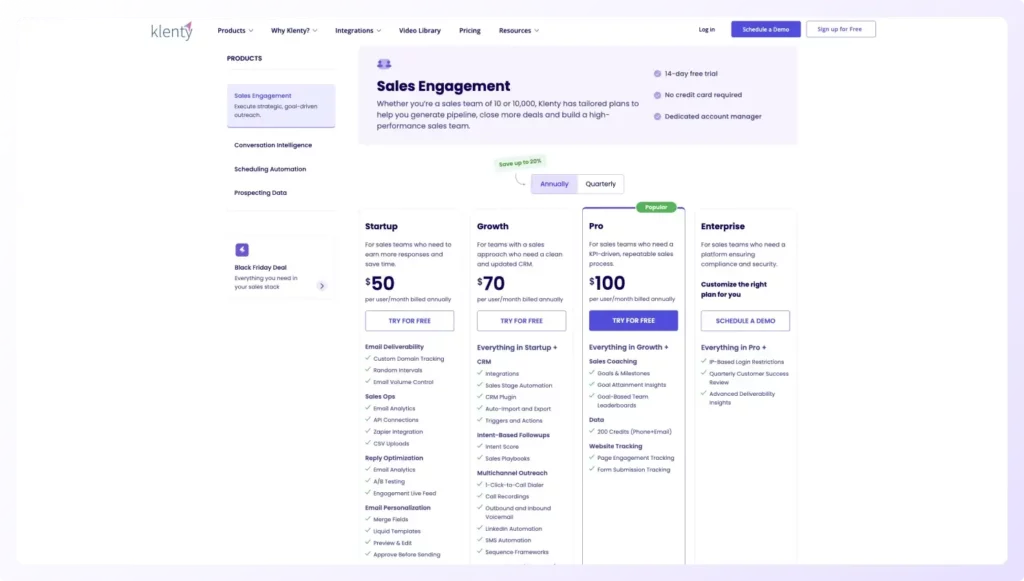Click the "1-Click-to-Call Dialer" feature
The image size is (1024, 581).
[x=514, y=484]
